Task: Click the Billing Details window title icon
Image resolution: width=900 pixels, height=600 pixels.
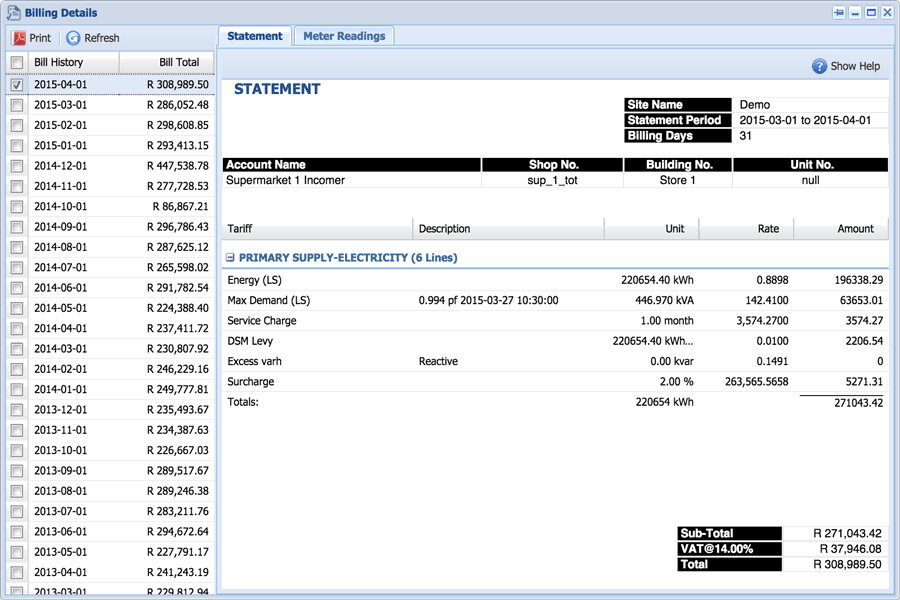Action: coord(13,13)
